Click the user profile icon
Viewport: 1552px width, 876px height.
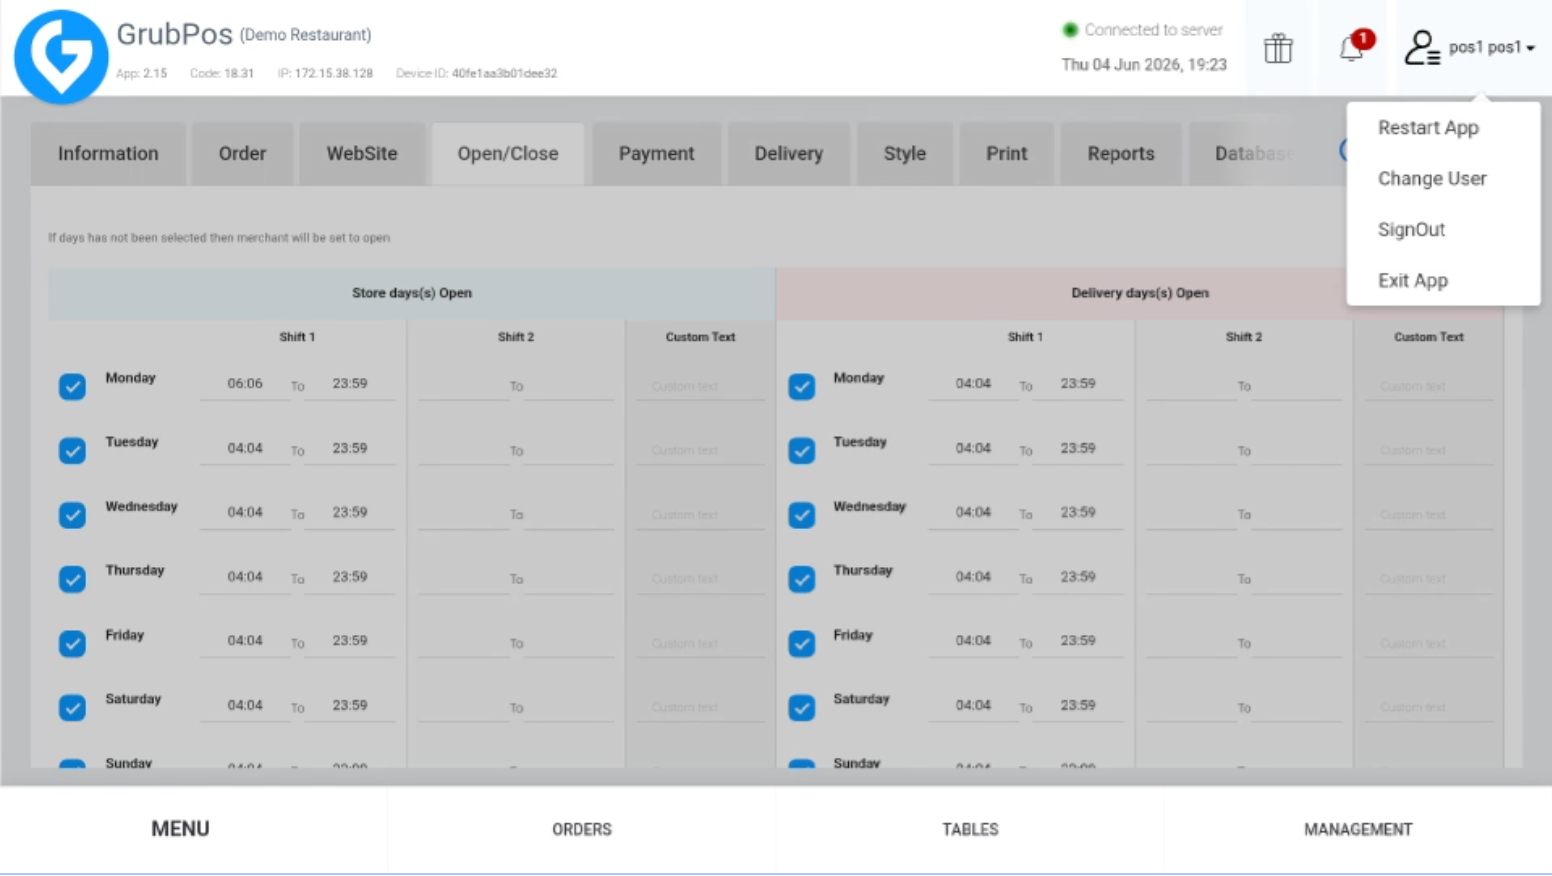[x=1421, y=48]
